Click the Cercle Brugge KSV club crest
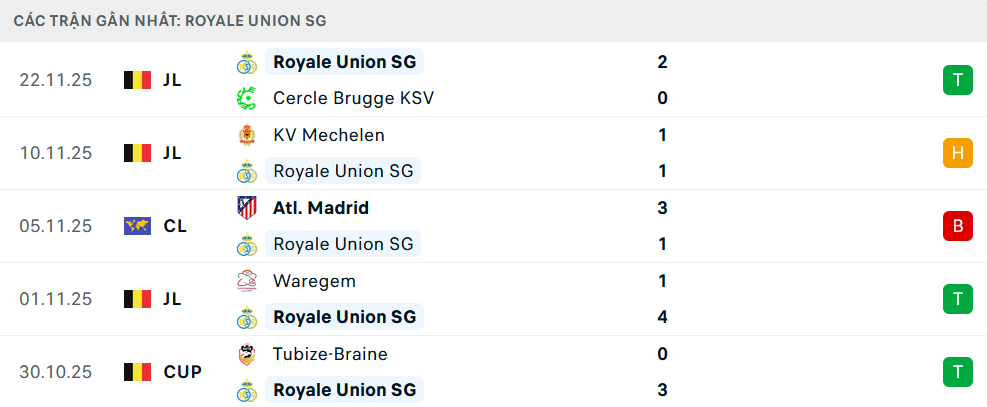This screenshot has height=407, width=987. 246,98
